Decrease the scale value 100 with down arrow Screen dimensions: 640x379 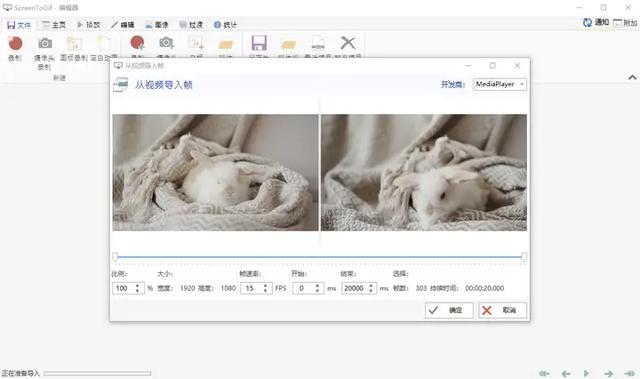pos(138,291)
